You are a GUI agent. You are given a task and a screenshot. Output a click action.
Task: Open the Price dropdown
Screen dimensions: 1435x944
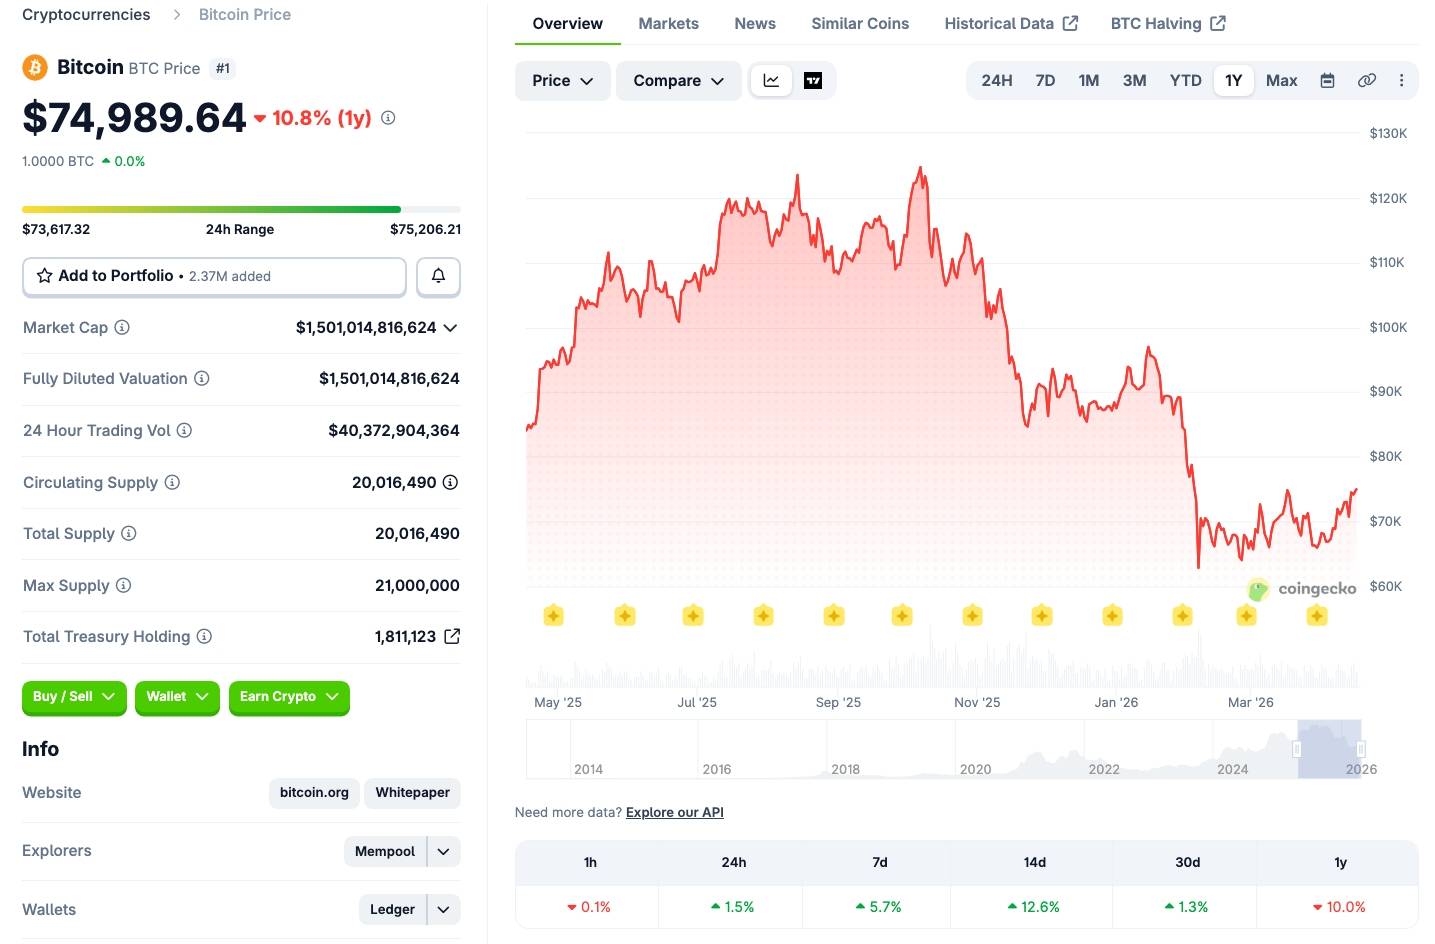click(x=562, y=80)
